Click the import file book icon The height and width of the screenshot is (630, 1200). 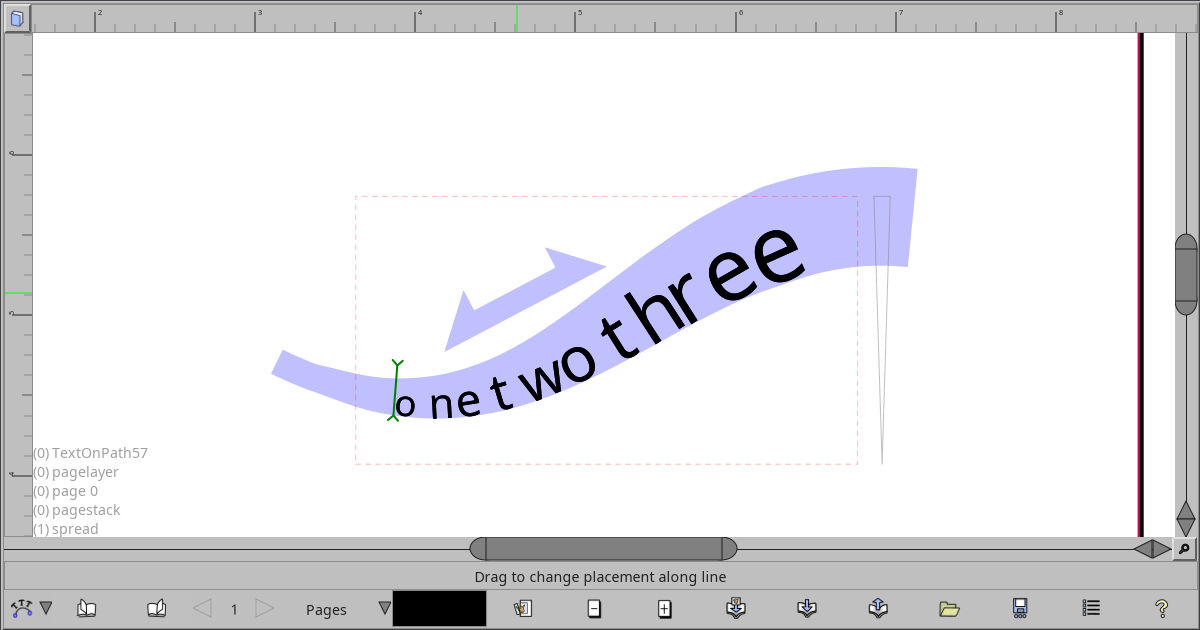(807, 607)
